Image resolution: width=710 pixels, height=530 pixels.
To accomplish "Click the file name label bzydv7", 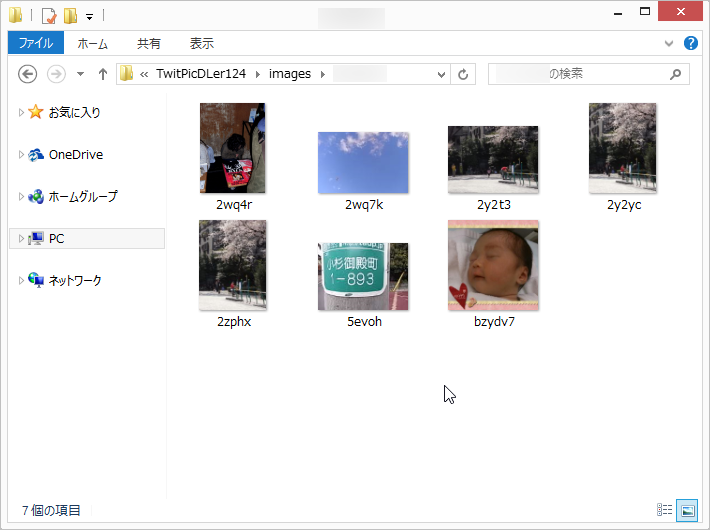I will coord(494,322).
